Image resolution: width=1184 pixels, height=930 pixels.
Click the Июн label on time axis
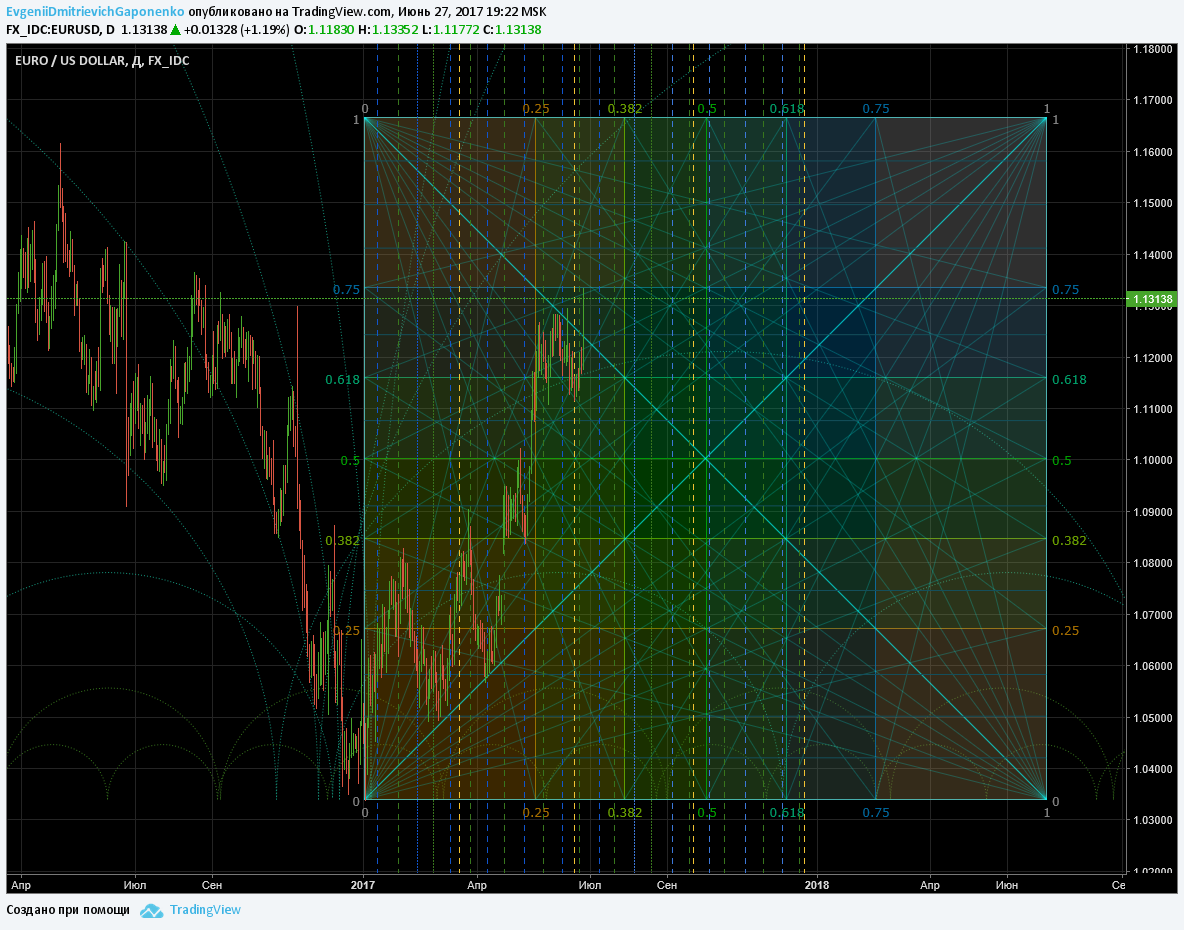(1006, 885)
